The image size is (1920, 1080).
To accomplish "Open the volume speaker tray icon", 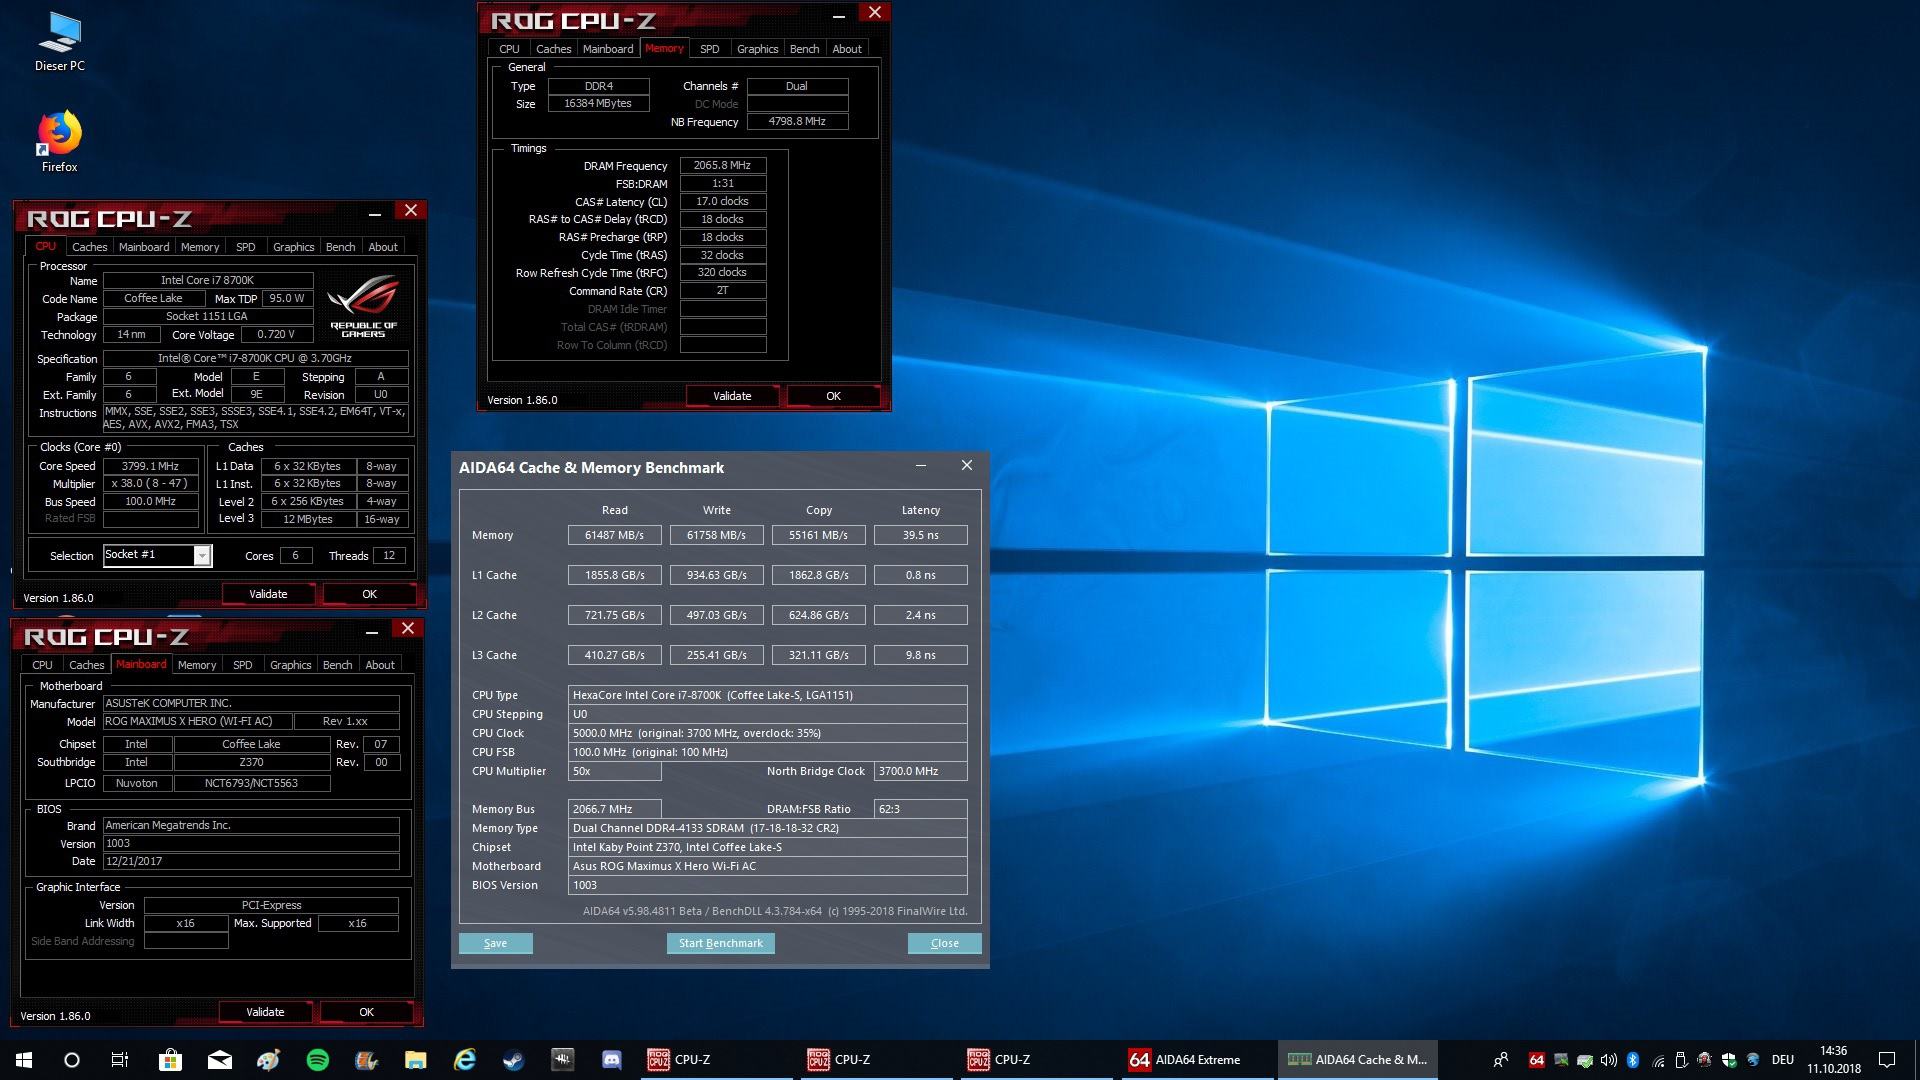I will (1608, 1060).
